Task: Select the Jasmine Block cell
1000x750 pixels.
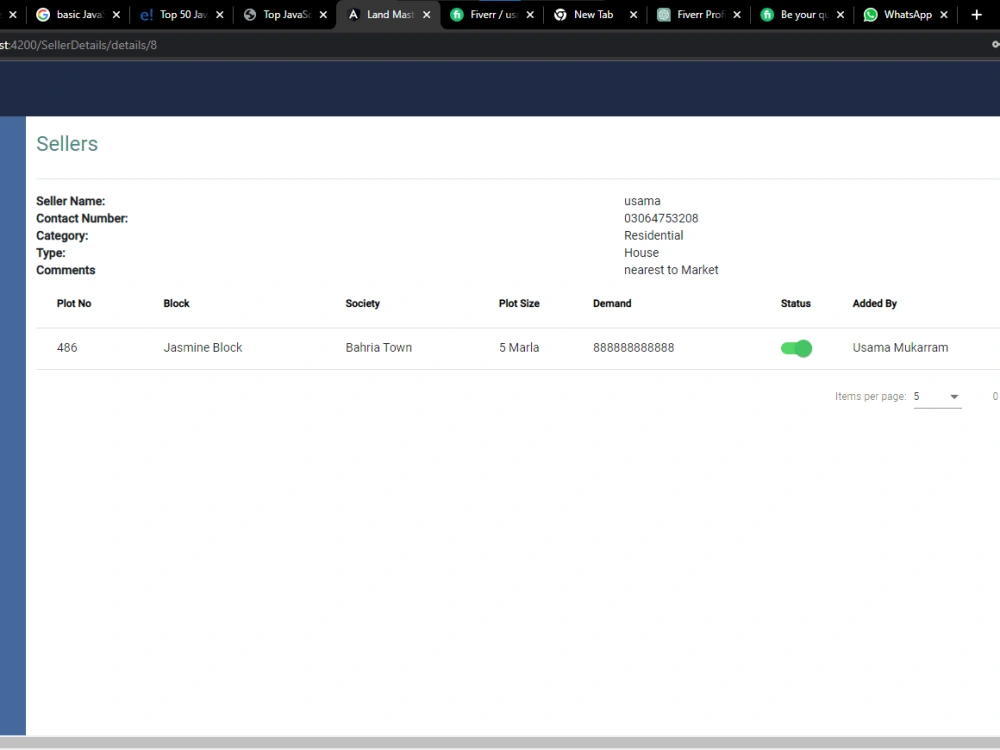Action: tap(203, 348)
